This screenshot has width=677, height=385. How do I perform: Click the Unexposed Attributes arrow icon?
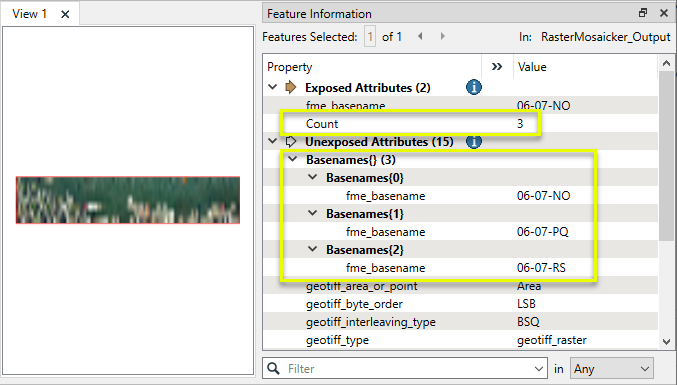tap(291, 142)
